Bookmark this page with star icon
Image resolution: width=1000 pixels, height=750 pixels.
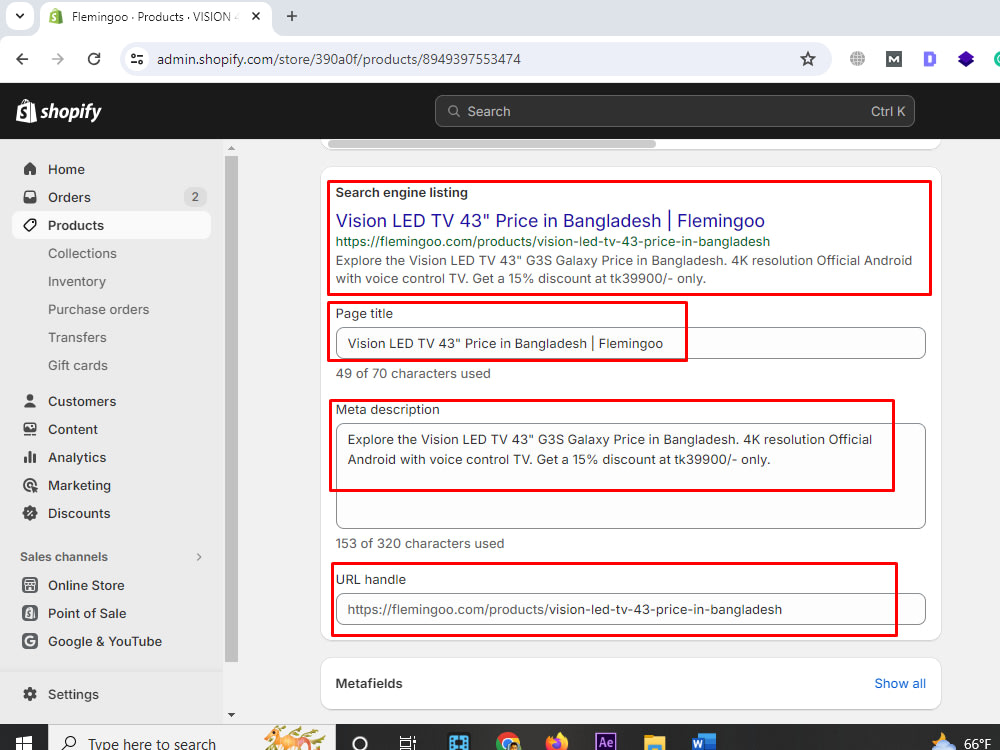click(807, 59)
